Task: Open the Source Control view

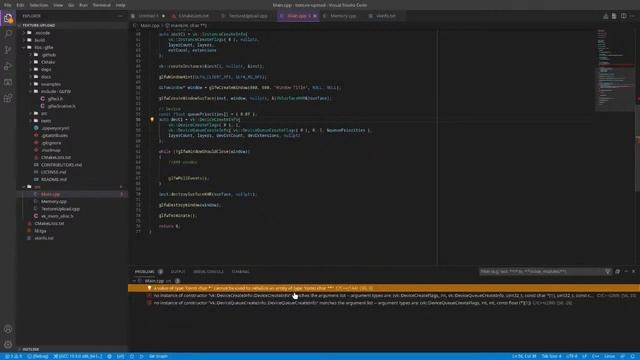Action: pos(8,50)
